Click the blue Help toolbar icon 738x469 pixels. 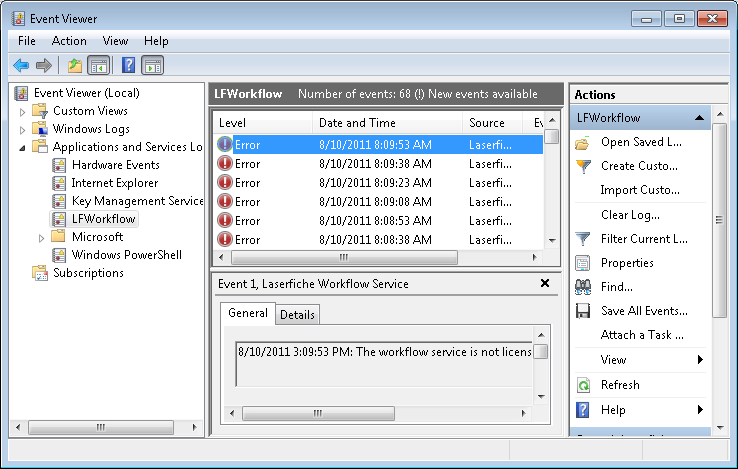[x=128, y=66]
